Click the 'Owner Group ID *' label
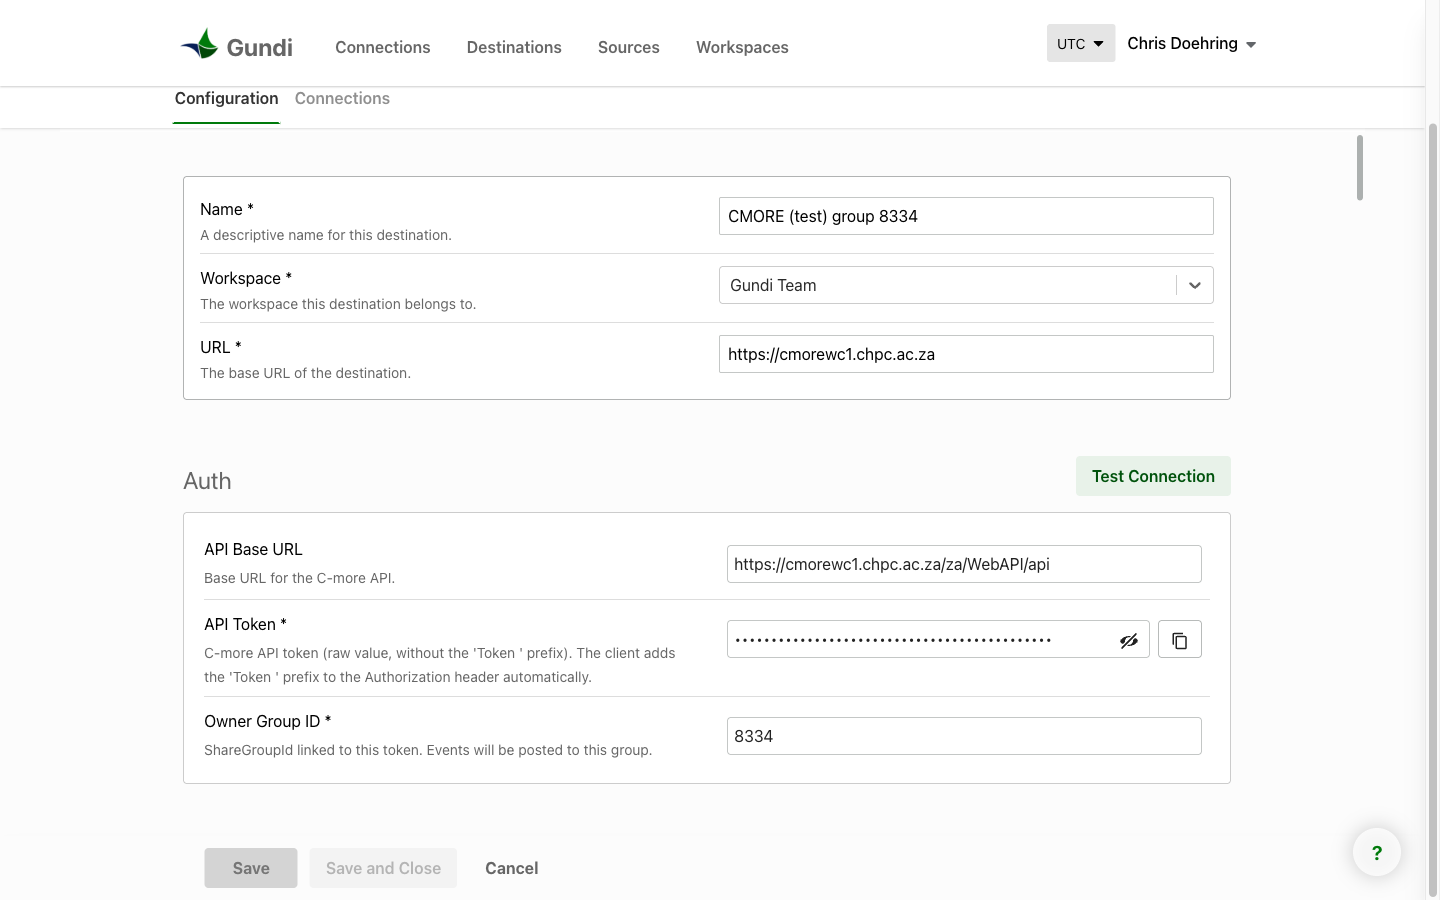This screenshot has width=1440, height=900. [268, 721]
